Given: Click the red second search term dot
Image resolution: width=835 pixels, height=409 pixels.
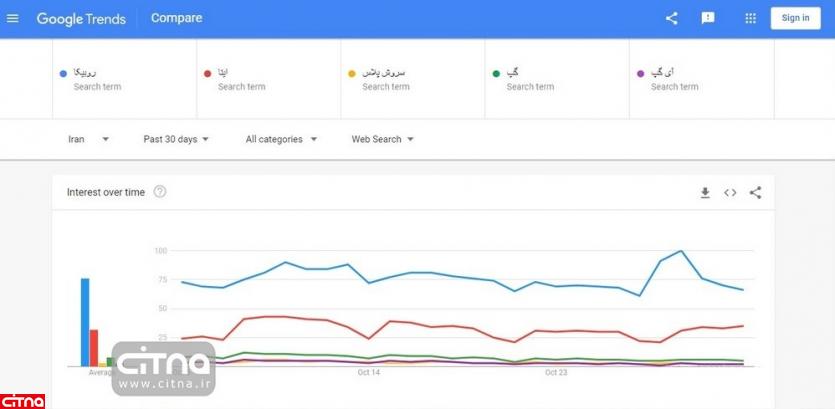Looking at the screenshot, I should click(x=207, y=73).
